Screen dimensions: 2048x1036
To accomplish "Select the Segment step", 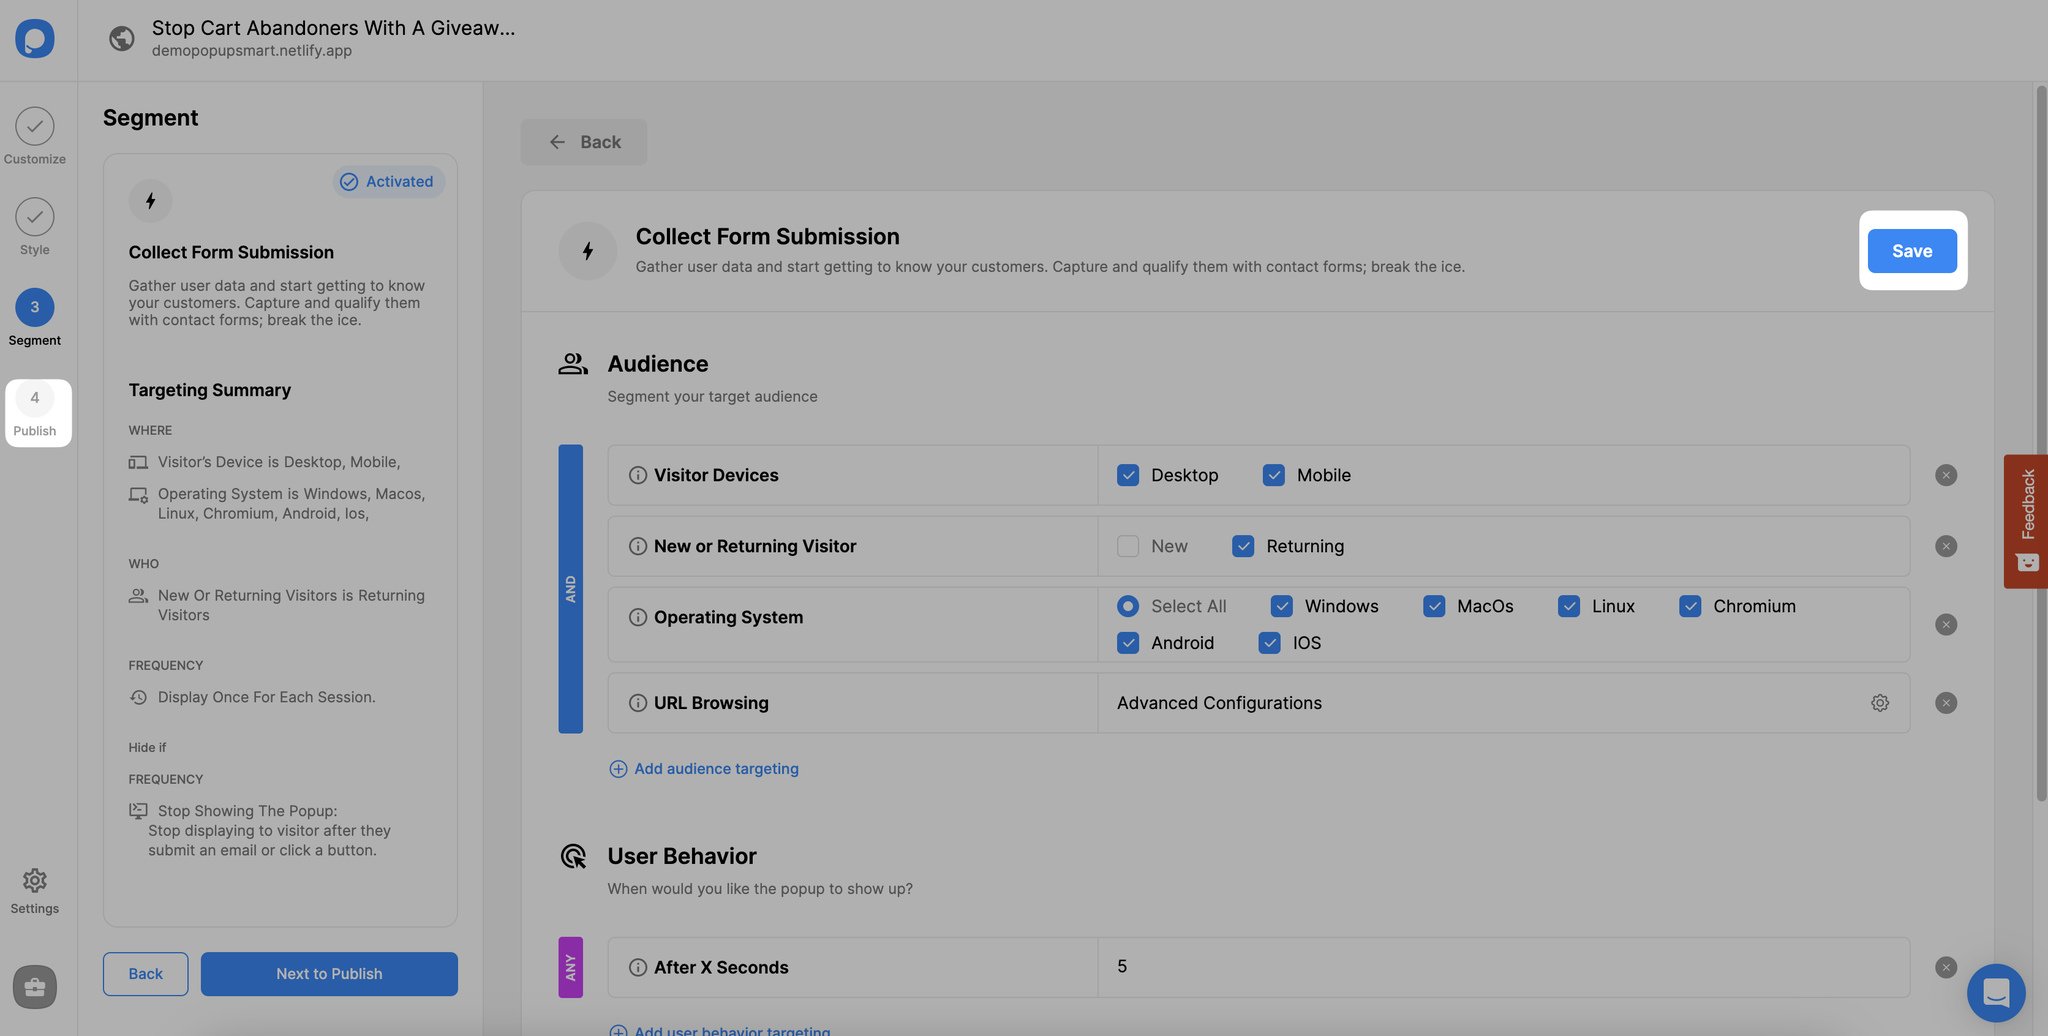I will (35, 317).
